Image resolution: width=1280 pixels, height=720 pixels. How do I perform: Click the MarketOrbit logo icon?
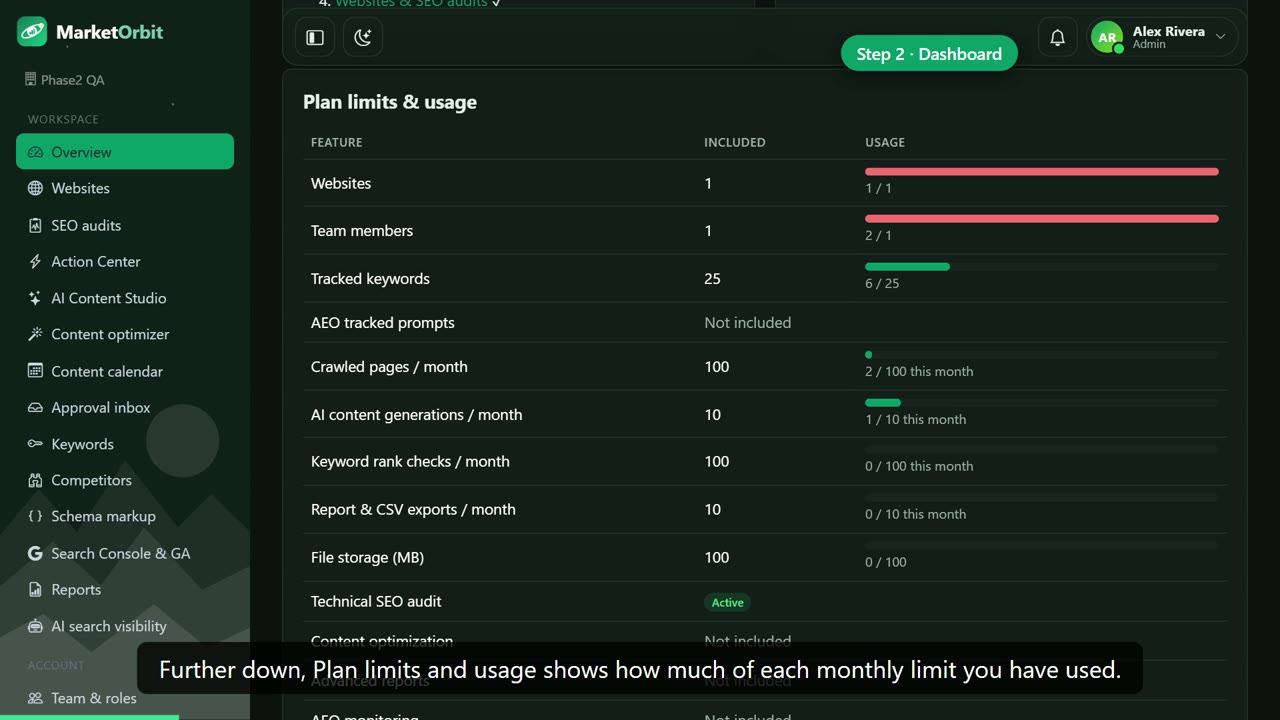pyautogui.click(x=32, y=32)
